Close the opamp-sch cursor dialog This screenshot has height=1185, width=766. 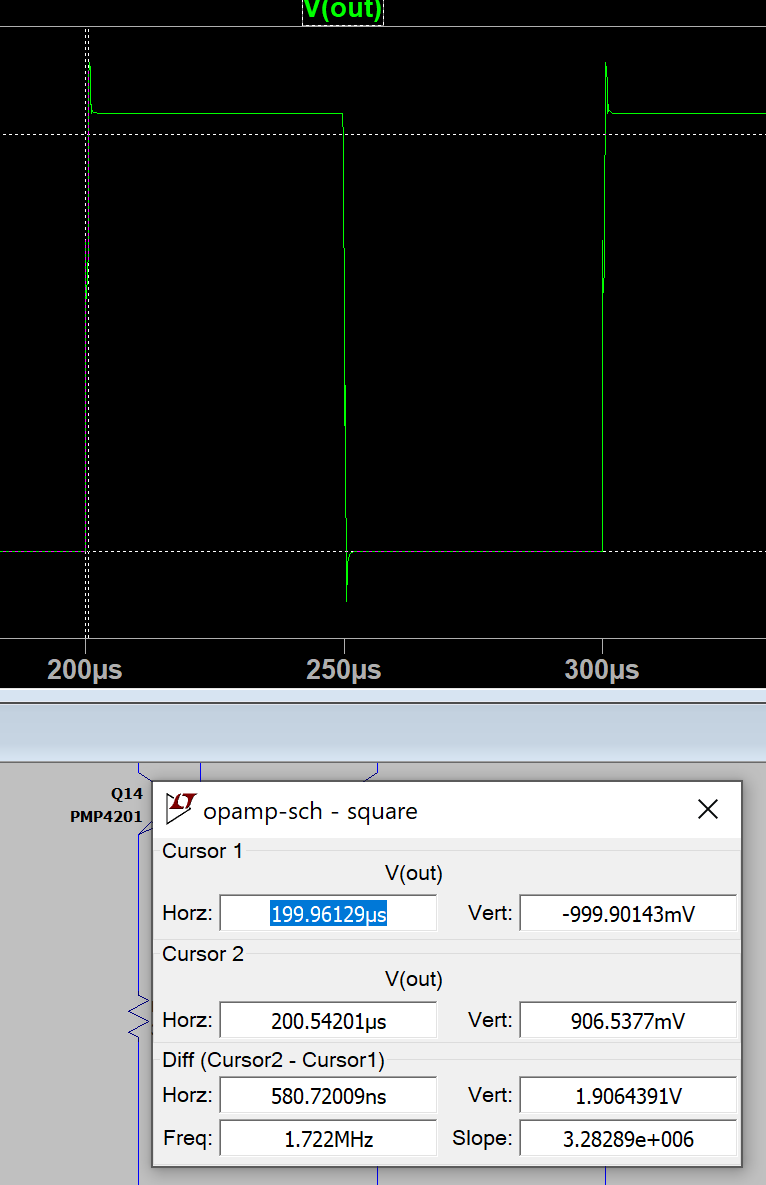click(708, 809)
